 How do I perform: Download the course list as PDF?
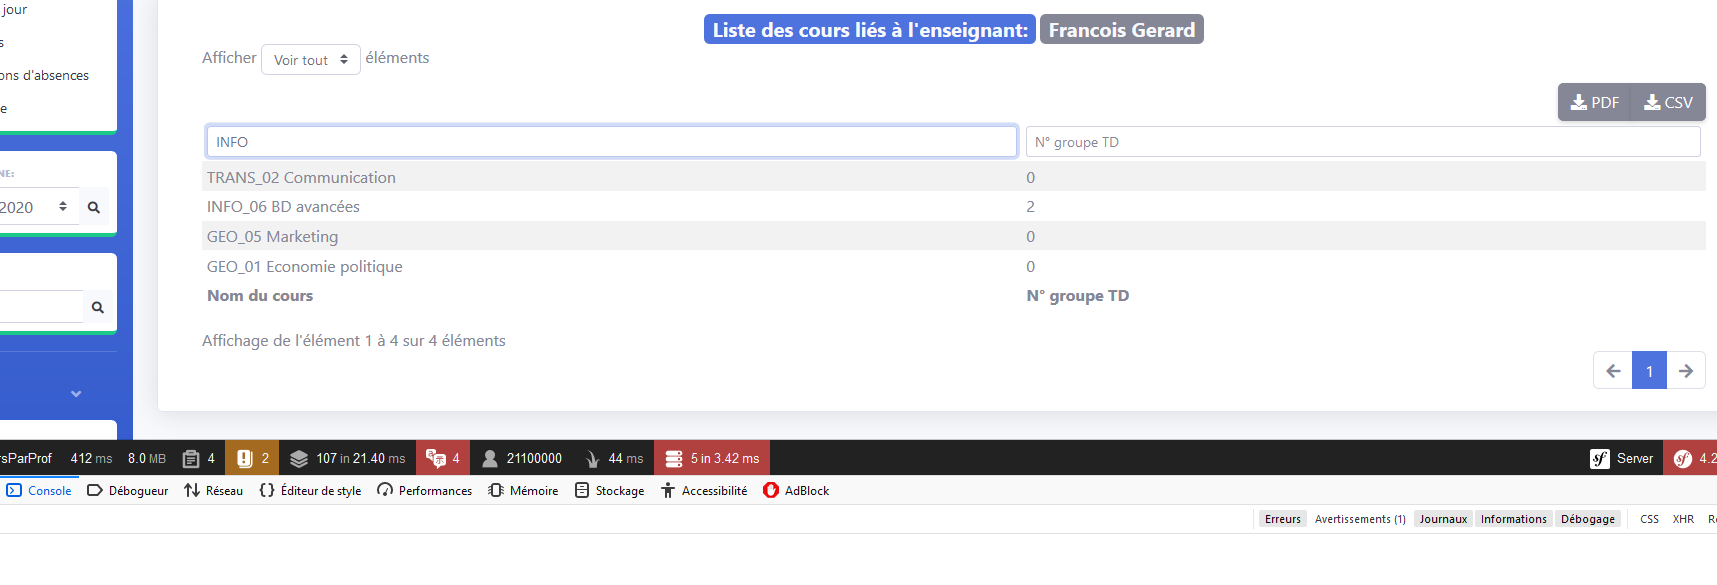tap(1595, 102)
